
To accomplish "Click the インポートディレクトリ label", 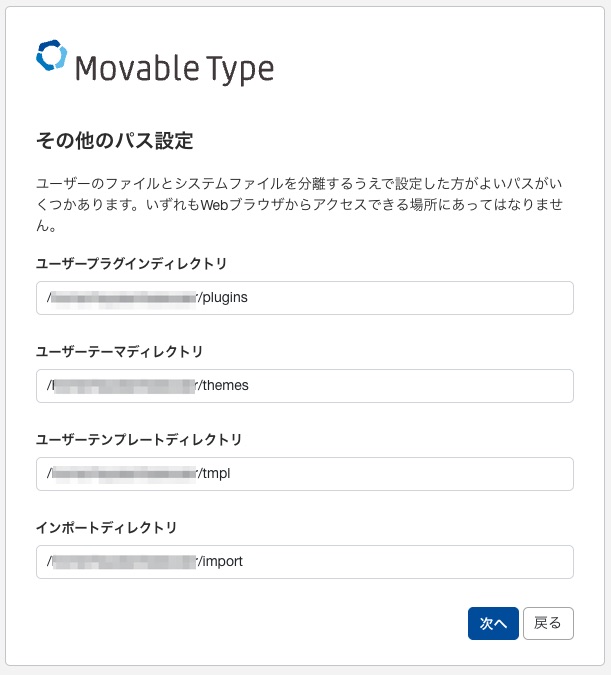I will (106, 528).
